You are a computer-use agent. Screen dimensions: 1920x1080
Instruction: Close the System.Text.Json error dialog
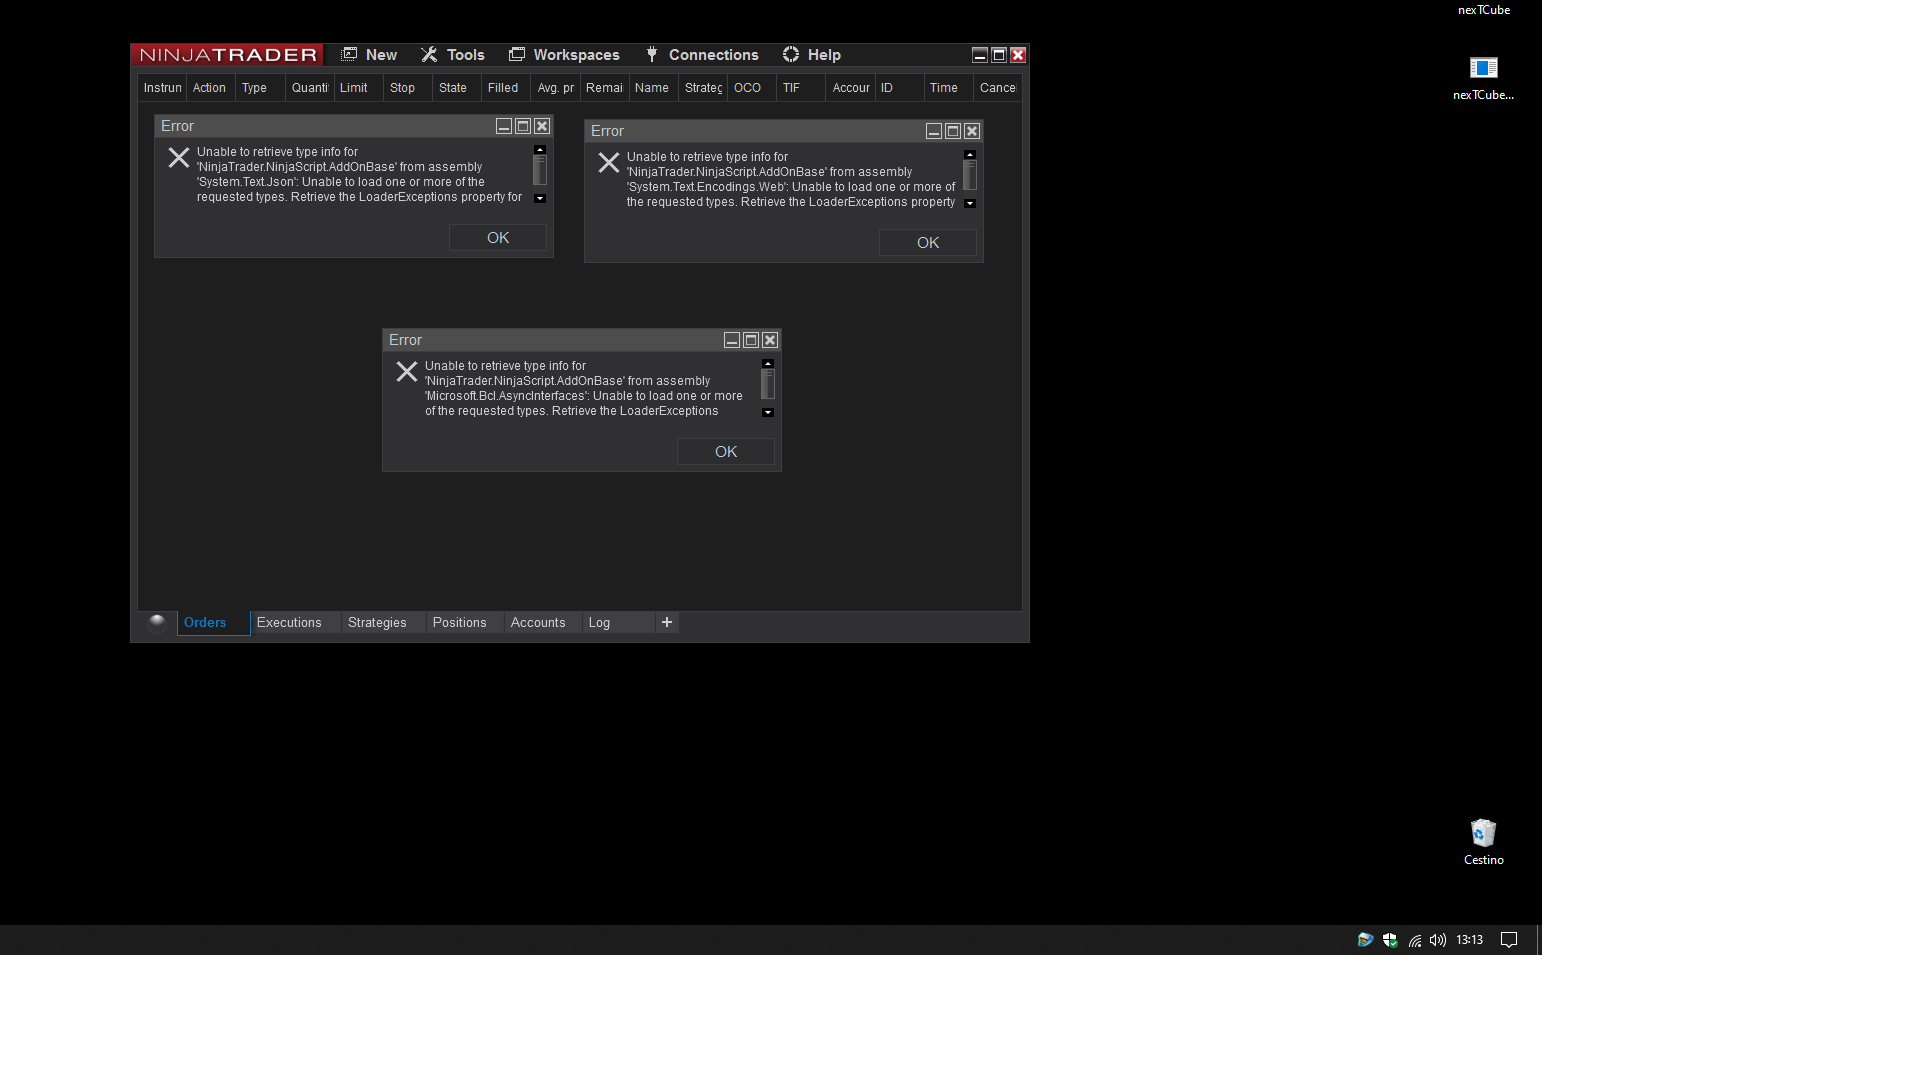(542, 126)
